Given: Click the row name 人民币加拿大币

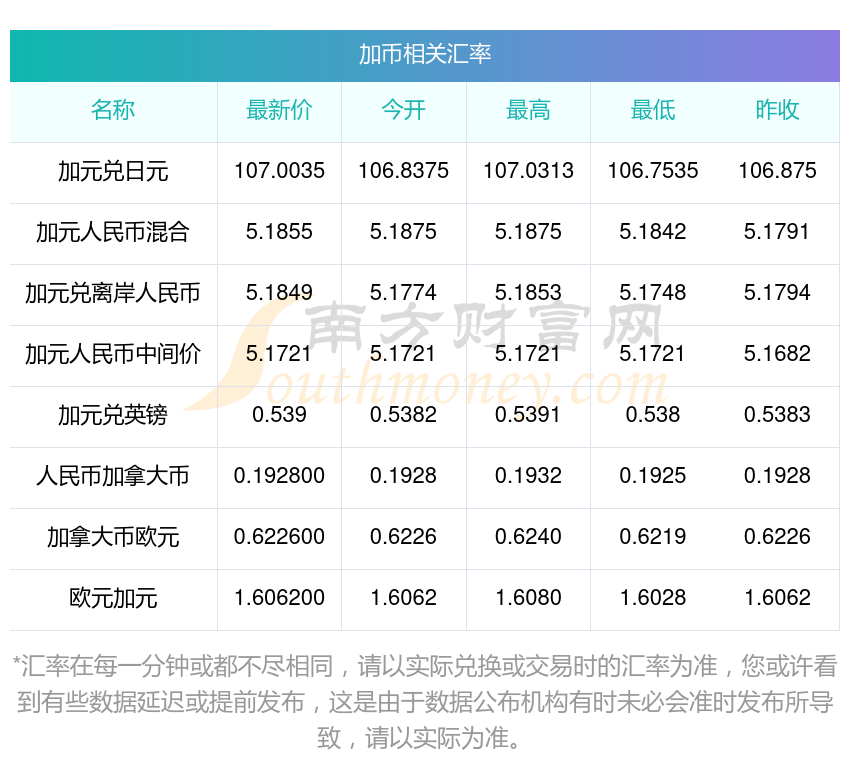Looking at the screenshot, I should pyautogui.click(x=113, y=476).
